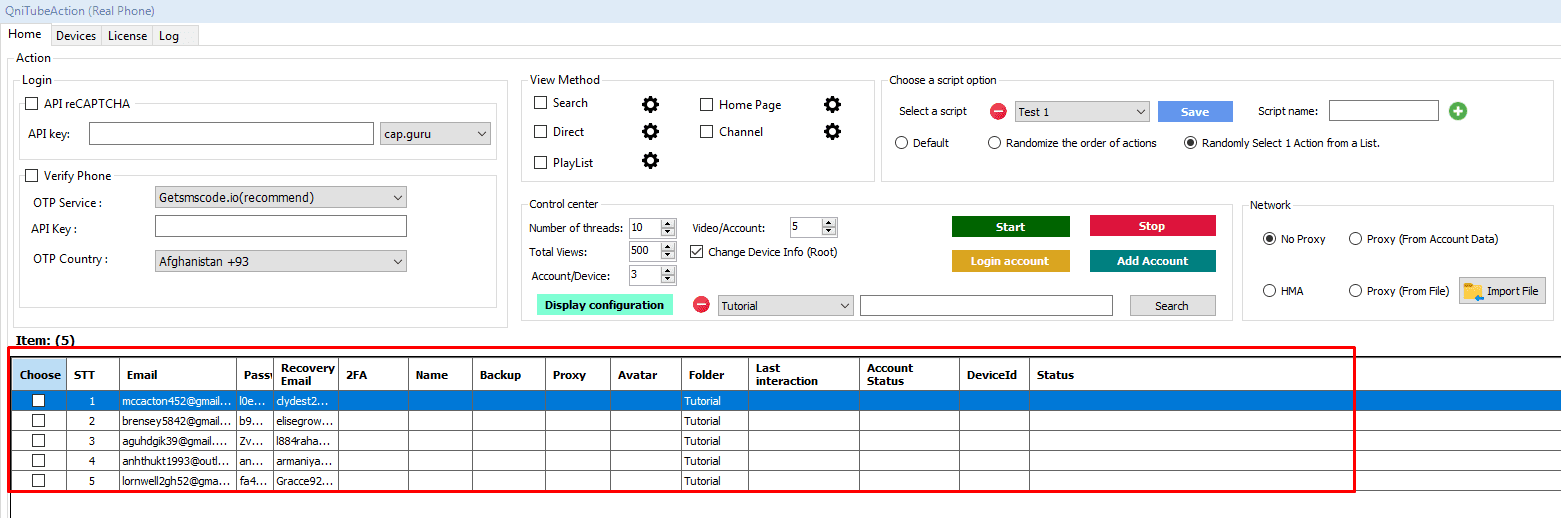The width and height of the screenshot is (1561, 518).
Task: Tick the PlayList view method checkbox
Action: click(541, 162)
